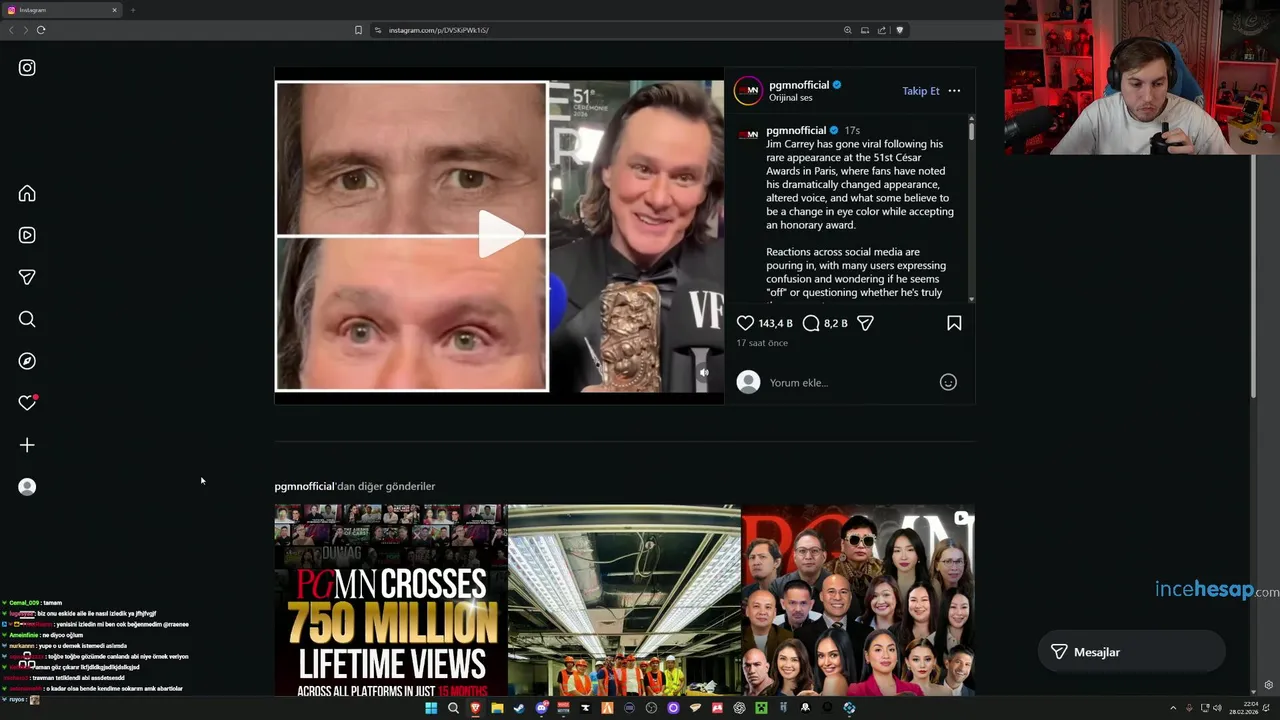Select the Instagram browser tab
Image resolution: width=1280 pixels, height=720 pixels.
60,10
